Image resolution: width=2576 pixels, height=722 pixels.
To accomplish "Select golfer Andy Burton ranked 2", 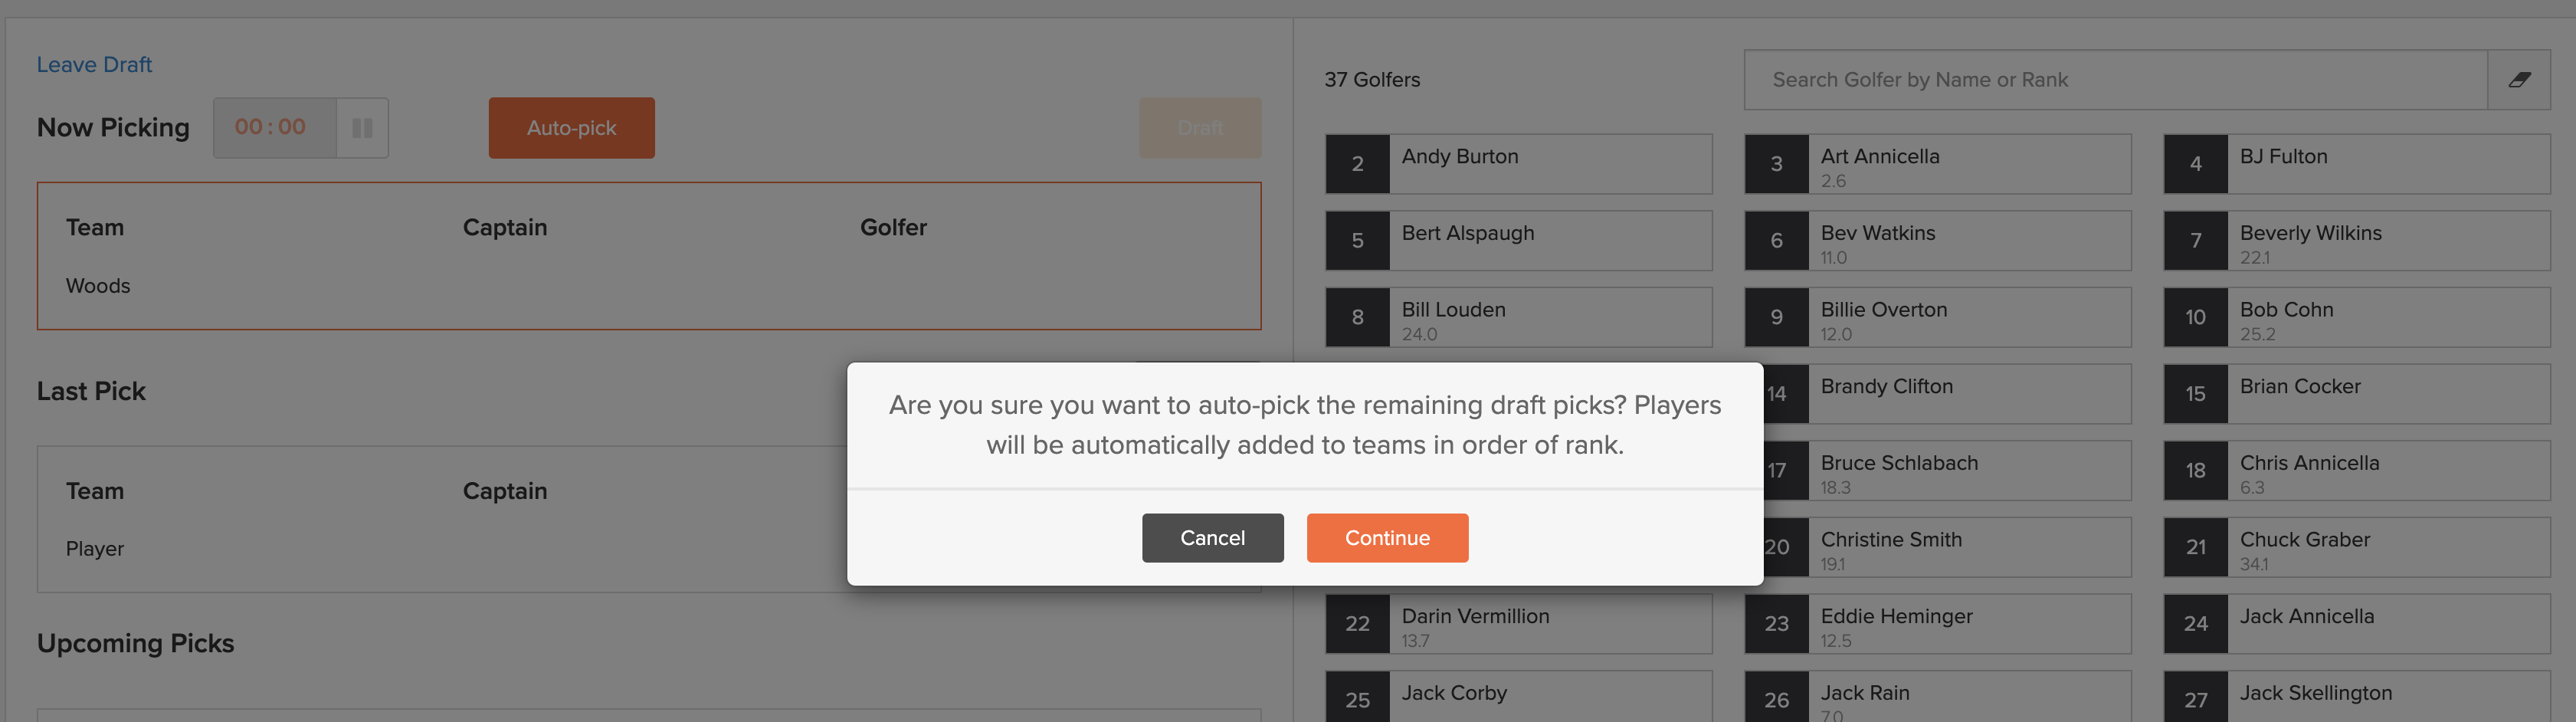I will tap(1518, 164).
